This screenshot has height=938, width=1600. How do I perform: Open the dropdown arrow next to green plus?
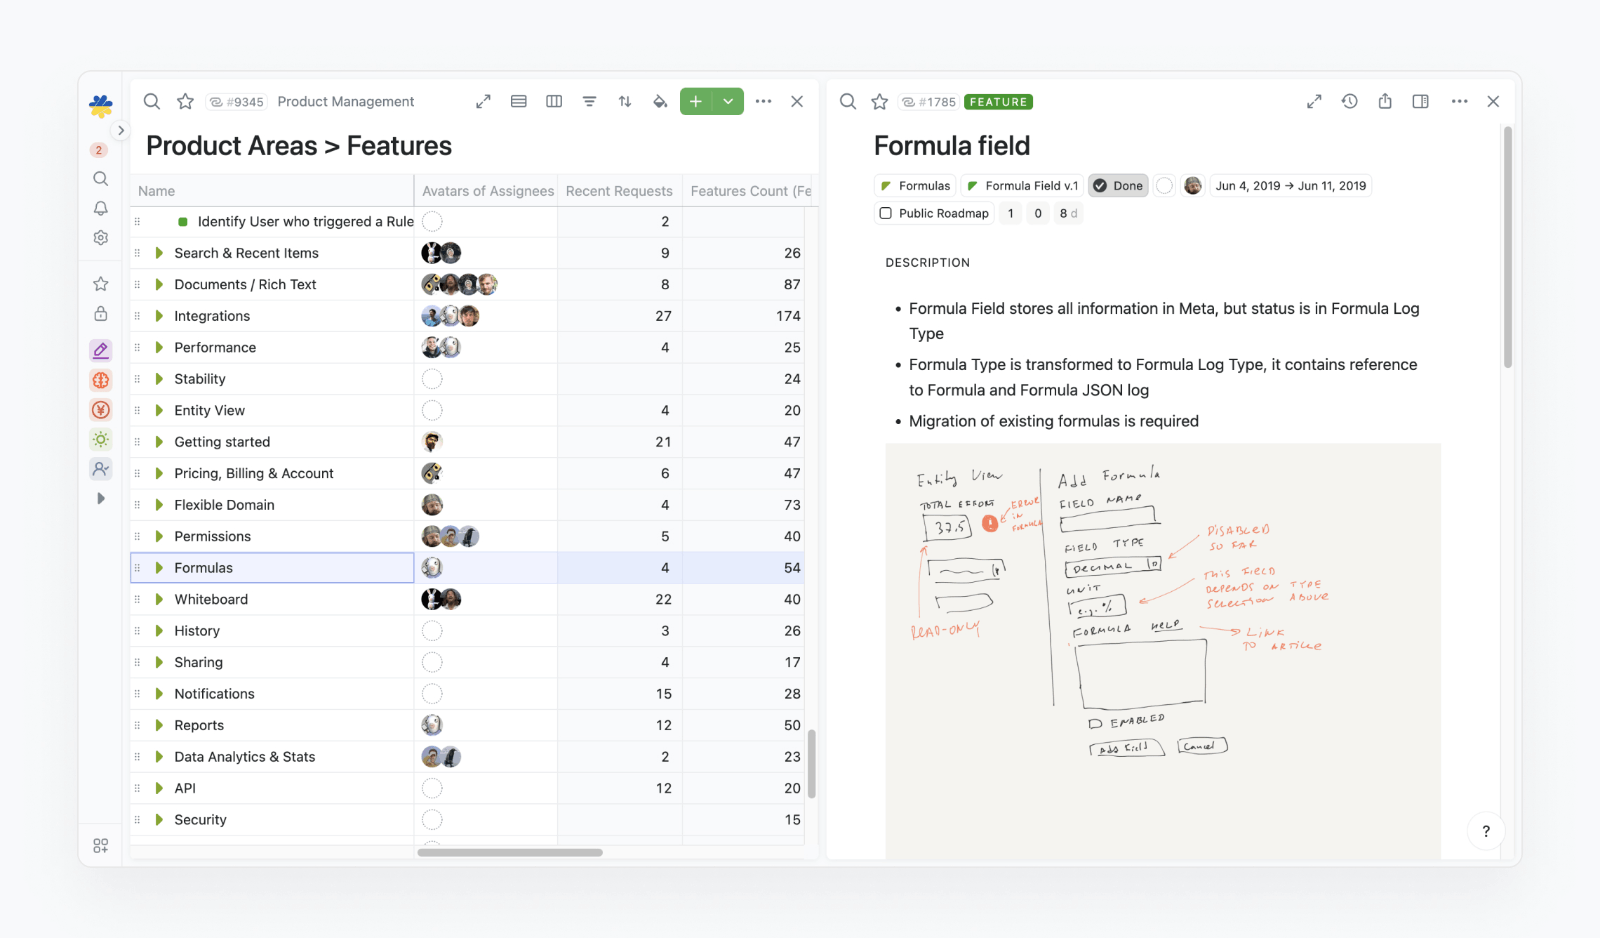point(728,102)
